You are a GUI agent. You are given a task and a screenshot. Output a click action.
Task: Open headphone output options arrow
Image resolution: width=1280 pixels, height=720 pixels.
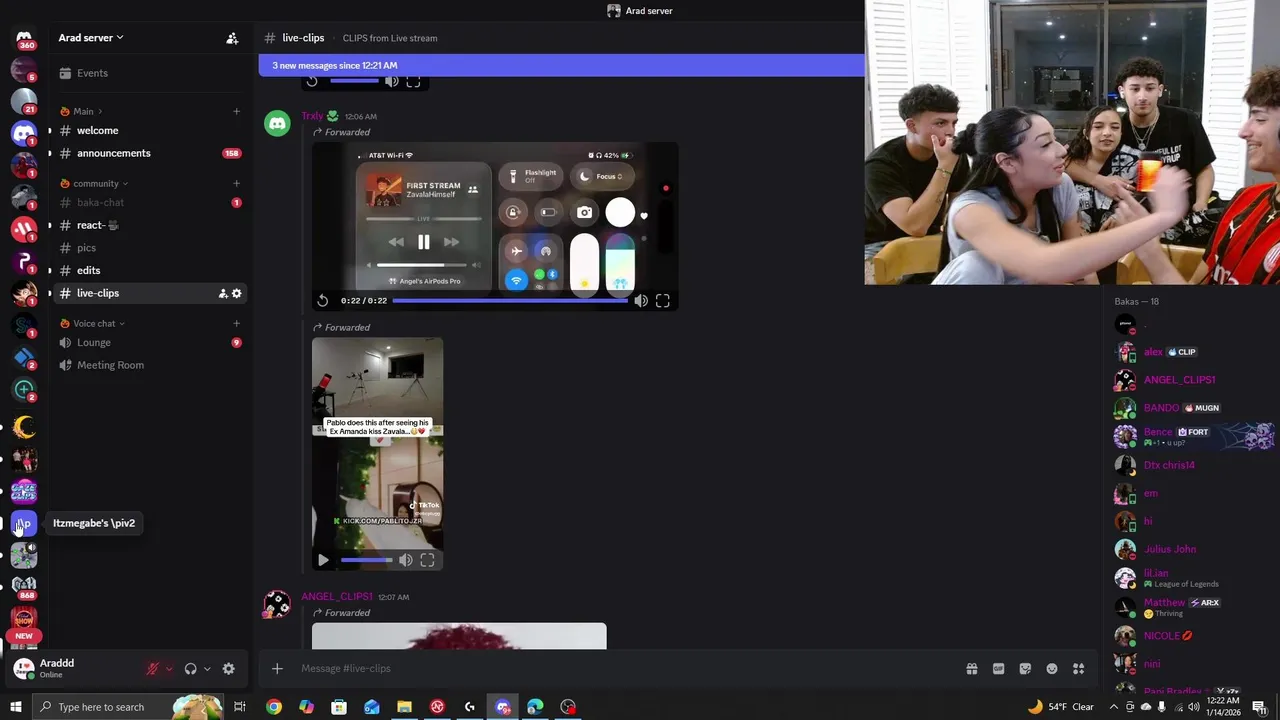coord(207,669)
